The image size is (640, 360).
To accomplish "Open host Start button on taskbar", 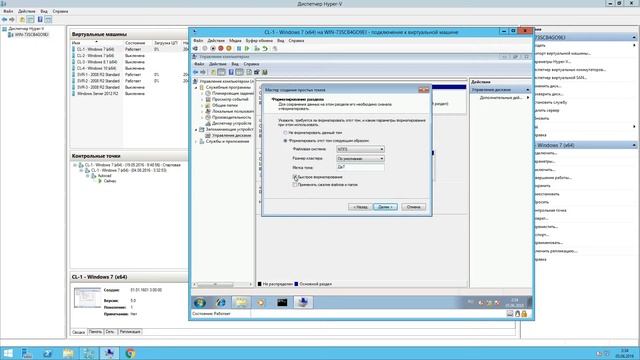I will pos(8,353).
